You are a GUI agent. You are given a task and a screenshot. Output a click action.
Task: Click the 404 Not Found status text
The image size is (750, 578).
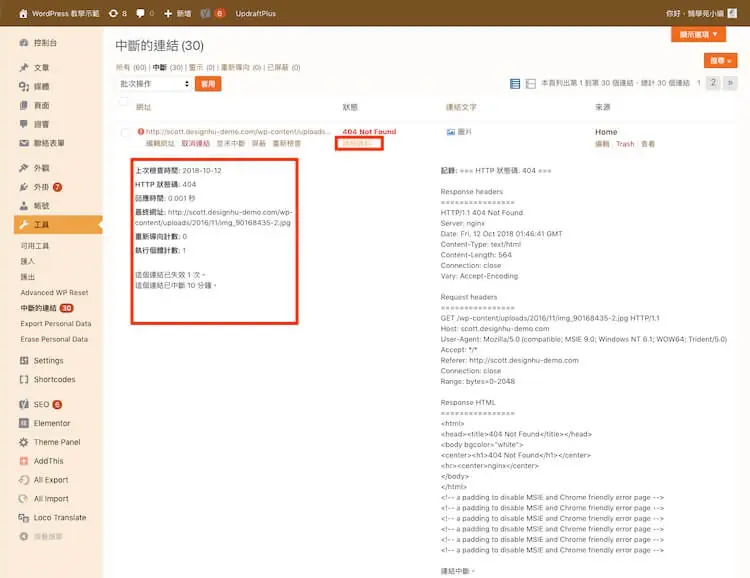click(x=369, y=132)
